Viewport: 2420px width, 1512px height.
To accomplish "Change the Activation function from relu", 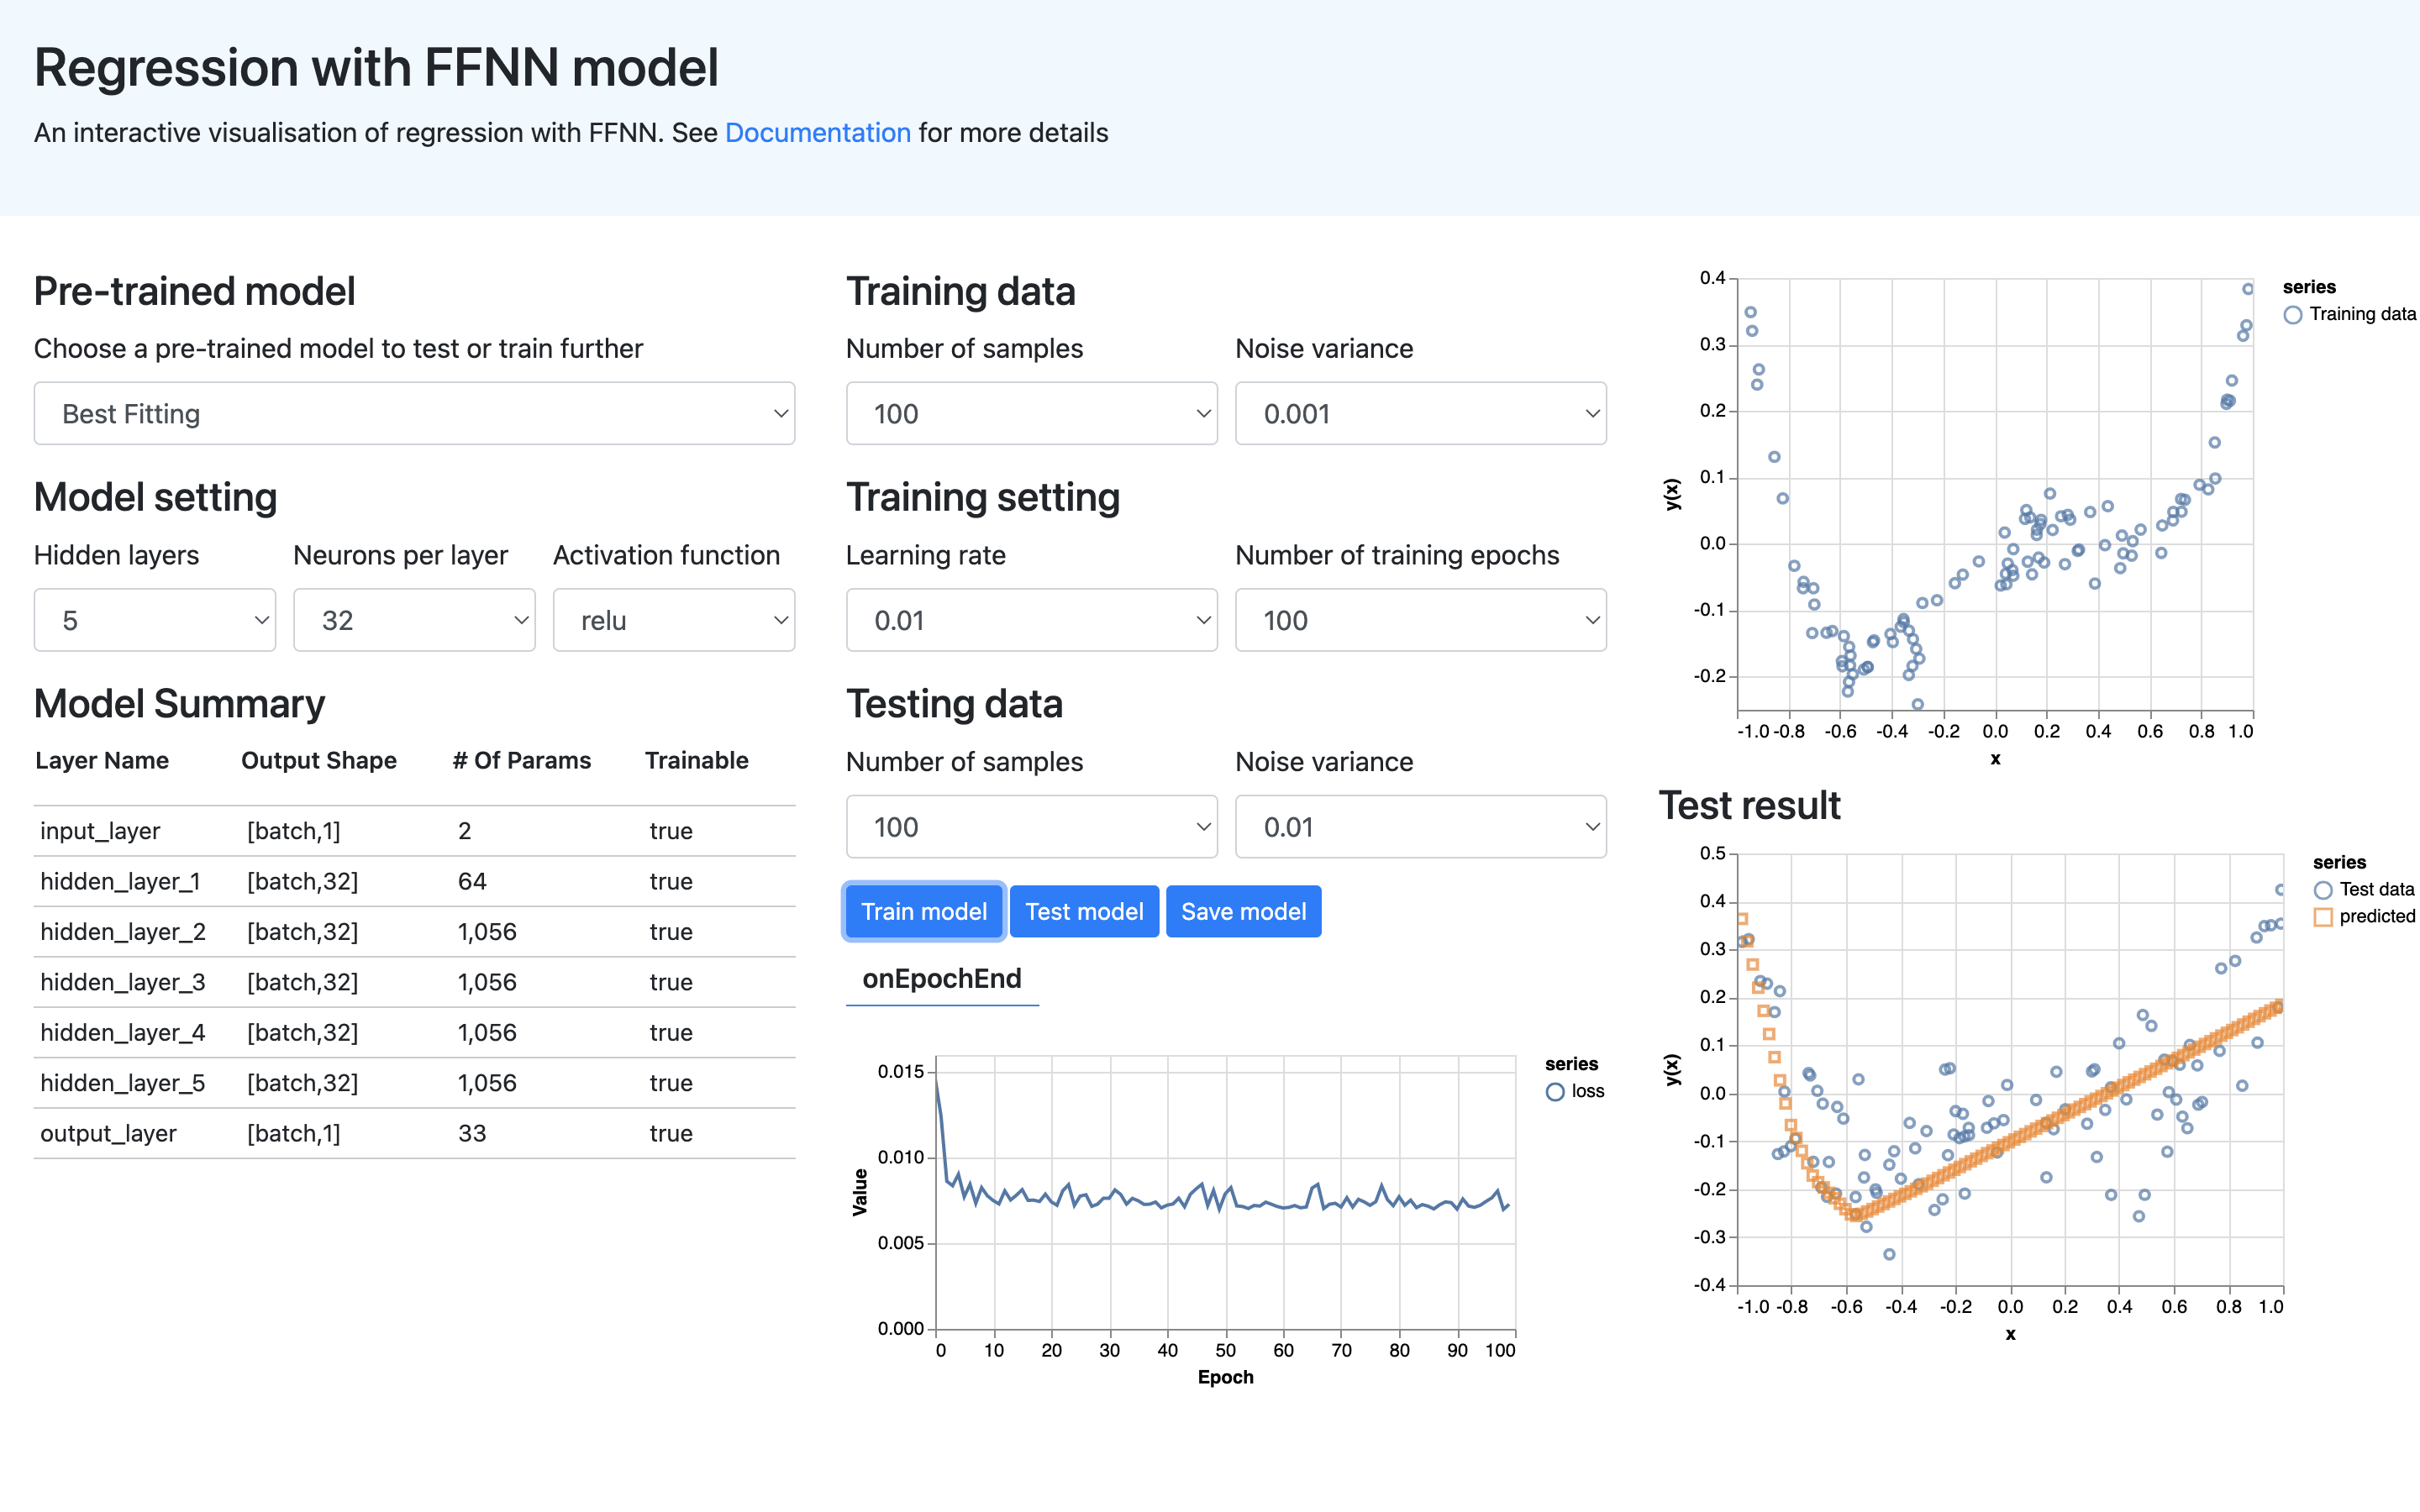I will [x=674, y=620].
